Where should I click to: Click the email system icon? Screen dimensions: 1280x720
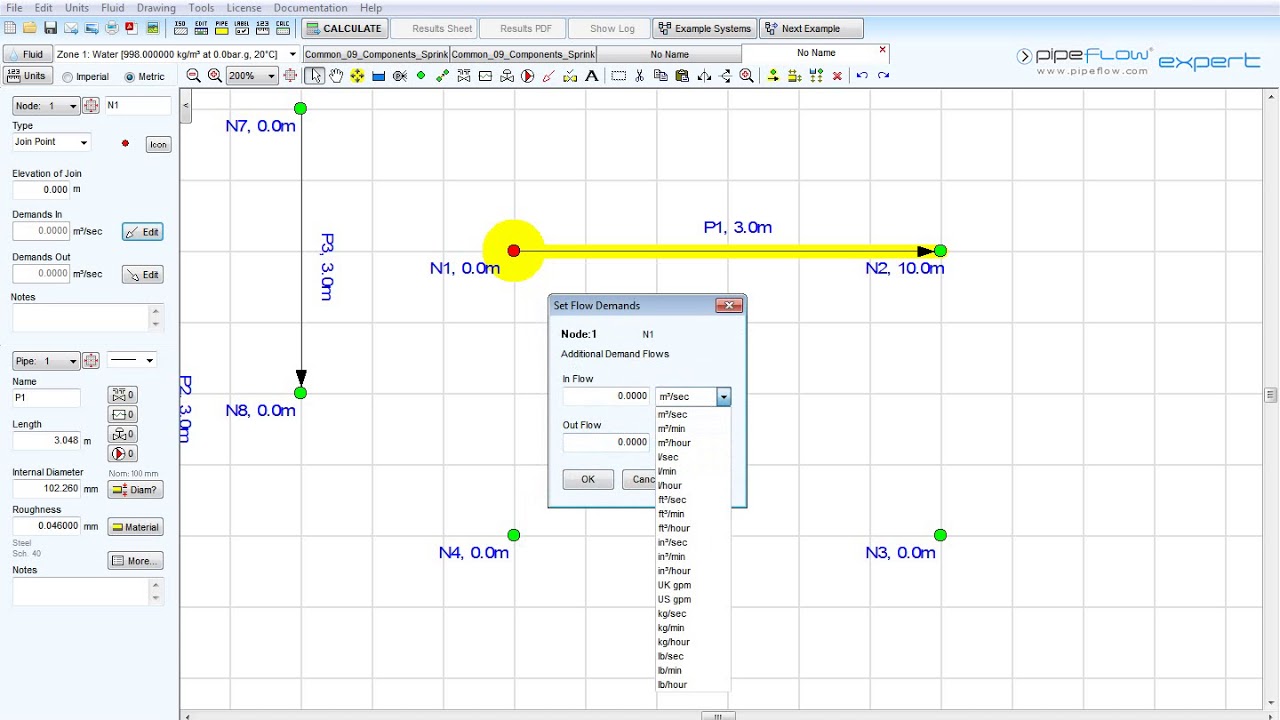[x=71, y=28]
